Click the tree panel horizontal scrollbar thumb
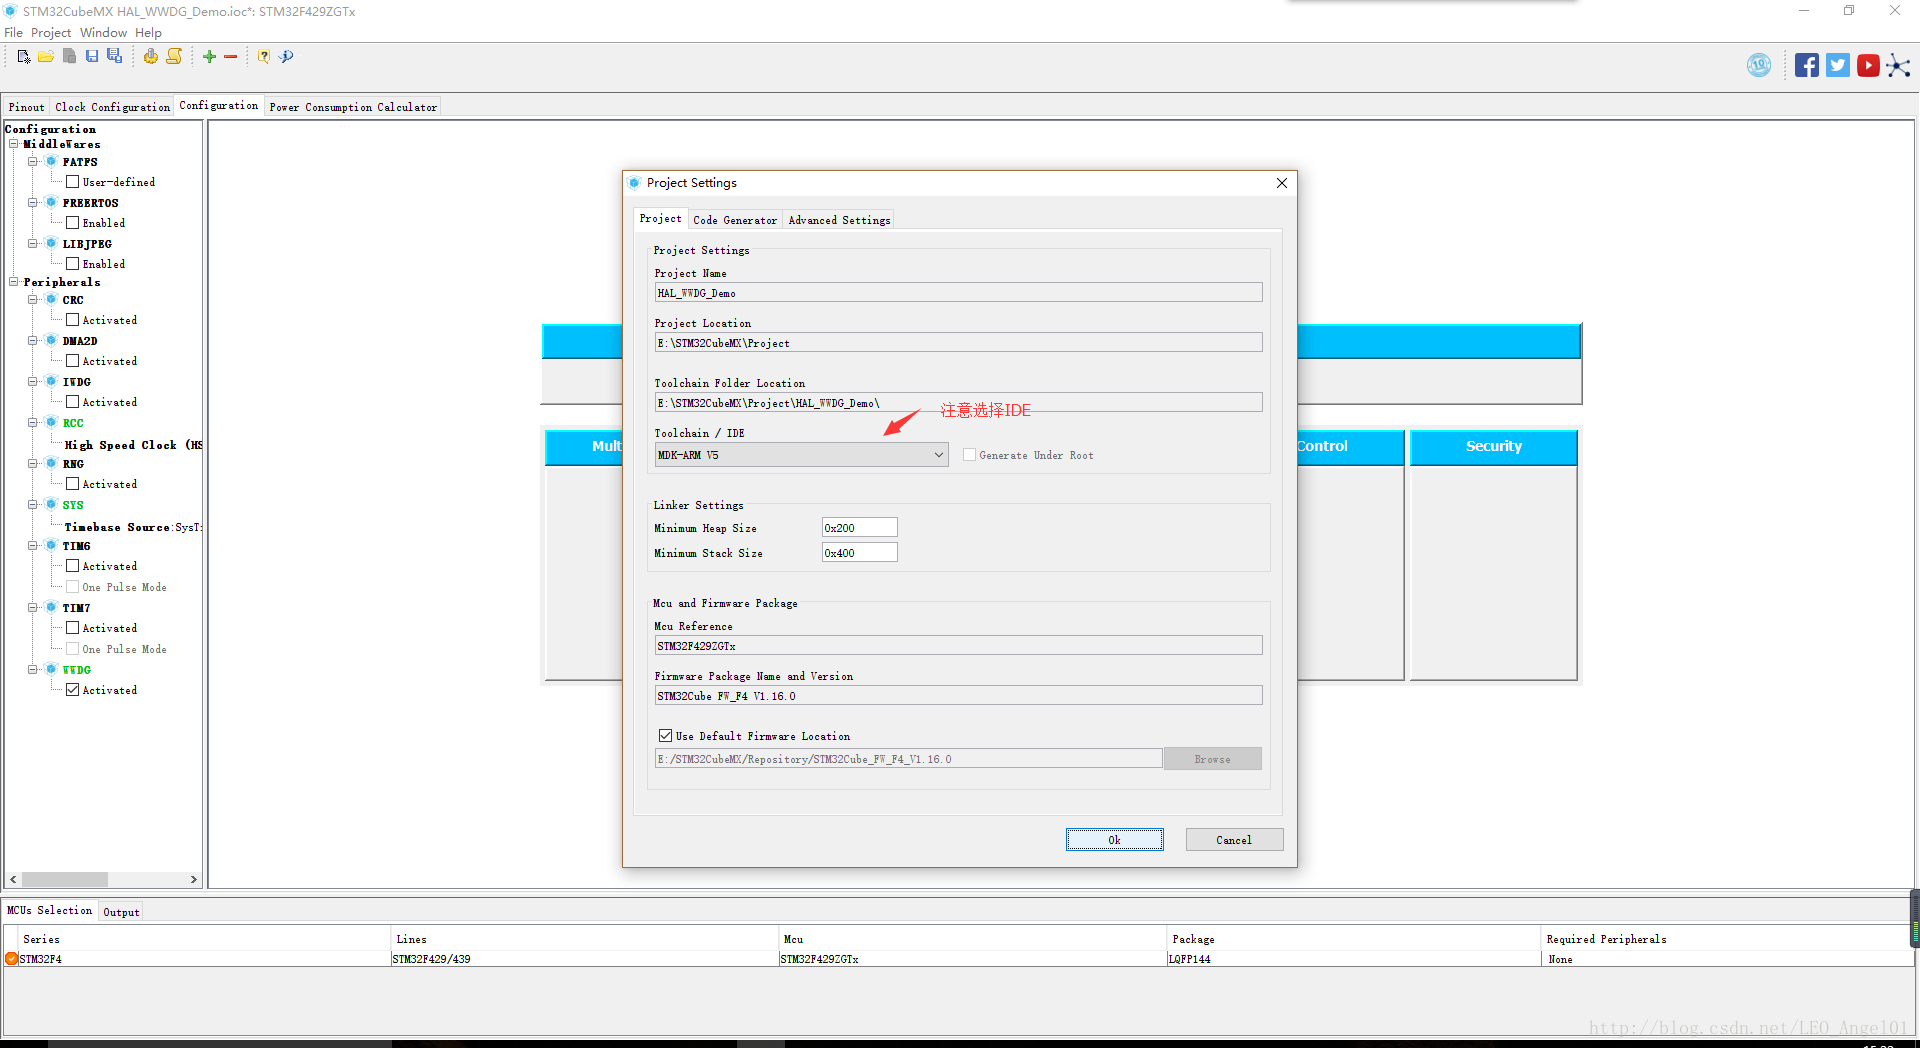This screenshot has height=1048, width=1920. 65,880
